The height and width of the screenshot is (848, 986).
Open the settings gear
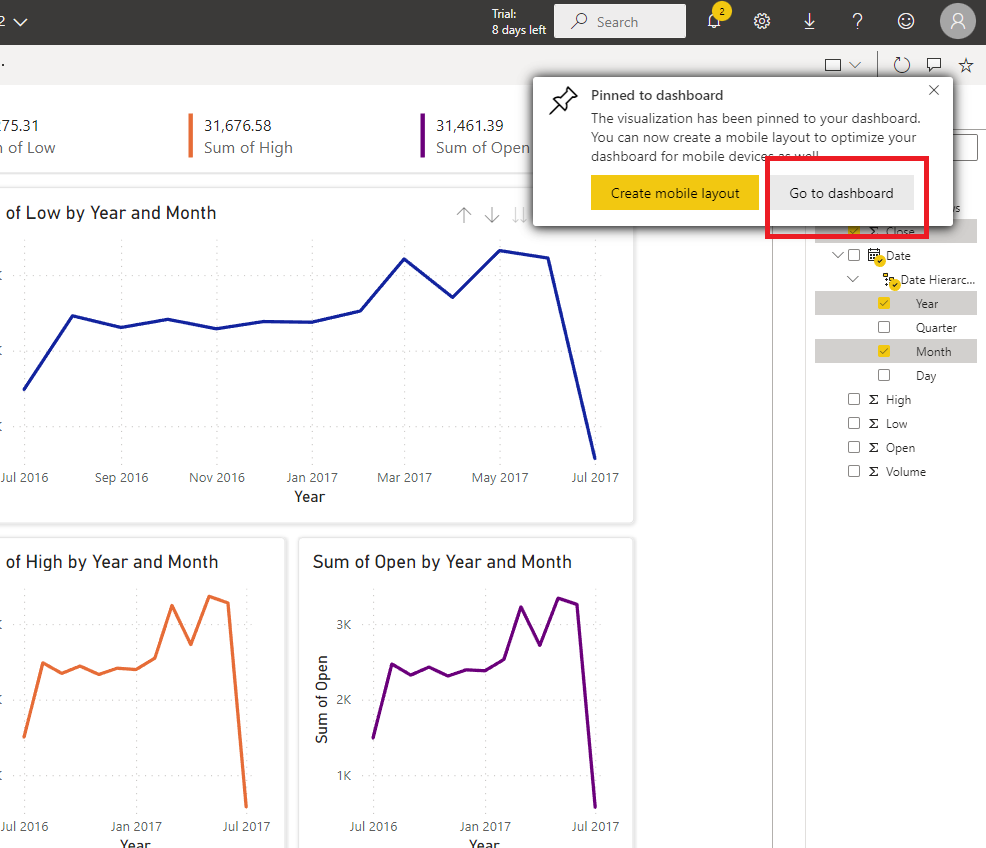[x=762, y=22]
